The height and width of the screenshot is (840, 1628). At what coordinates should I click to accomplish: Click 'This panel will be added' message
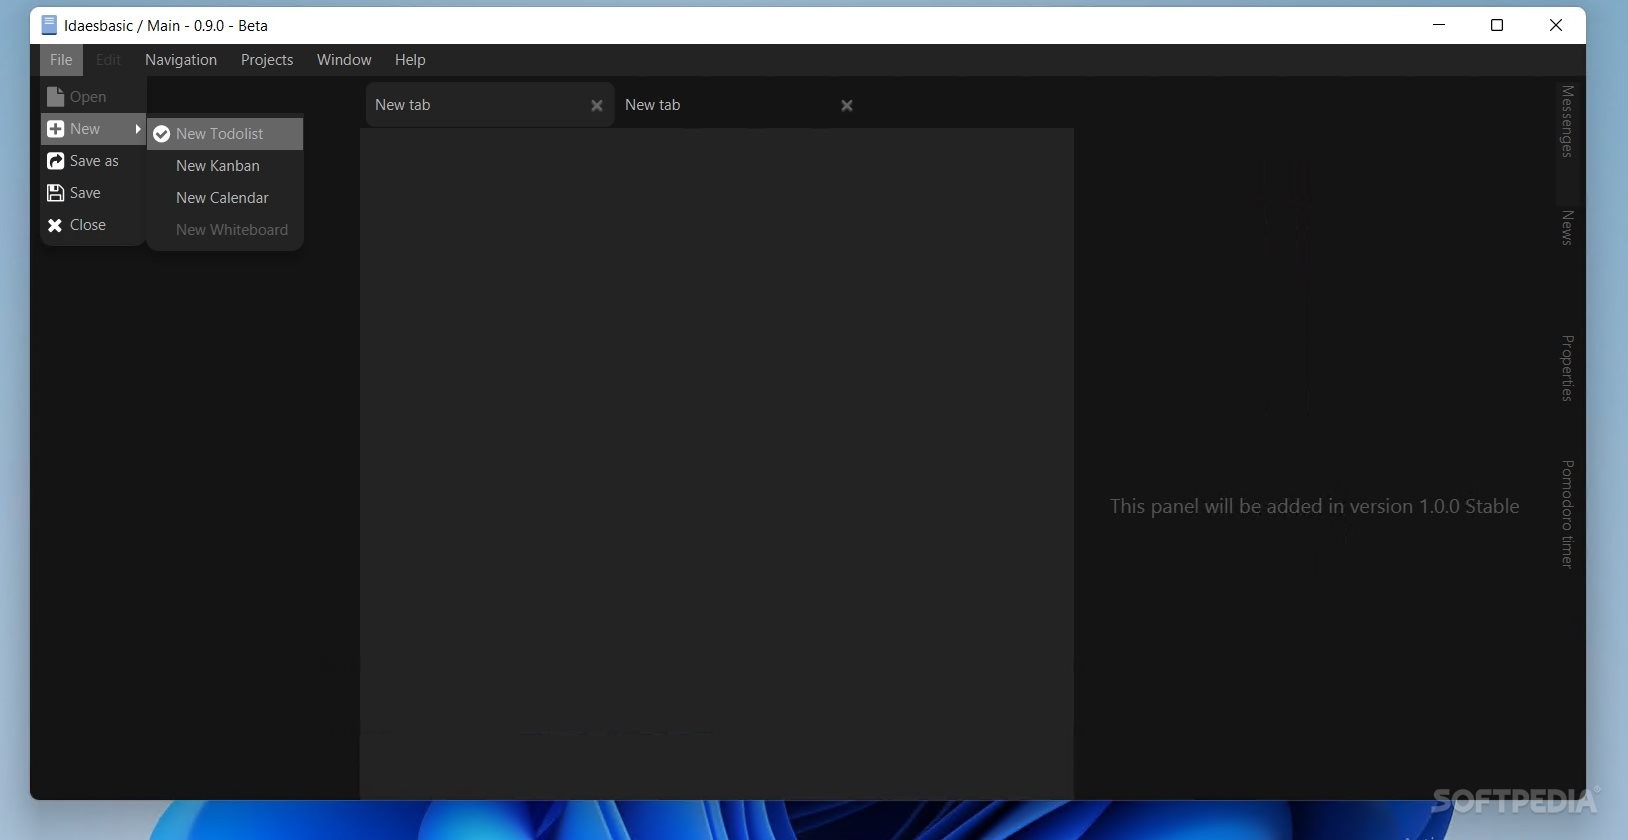[1314, 507]
